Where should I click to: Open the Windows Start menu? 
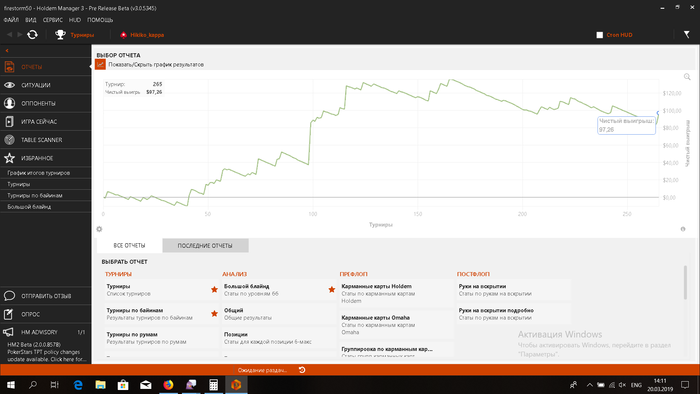(x=11, y=385)
